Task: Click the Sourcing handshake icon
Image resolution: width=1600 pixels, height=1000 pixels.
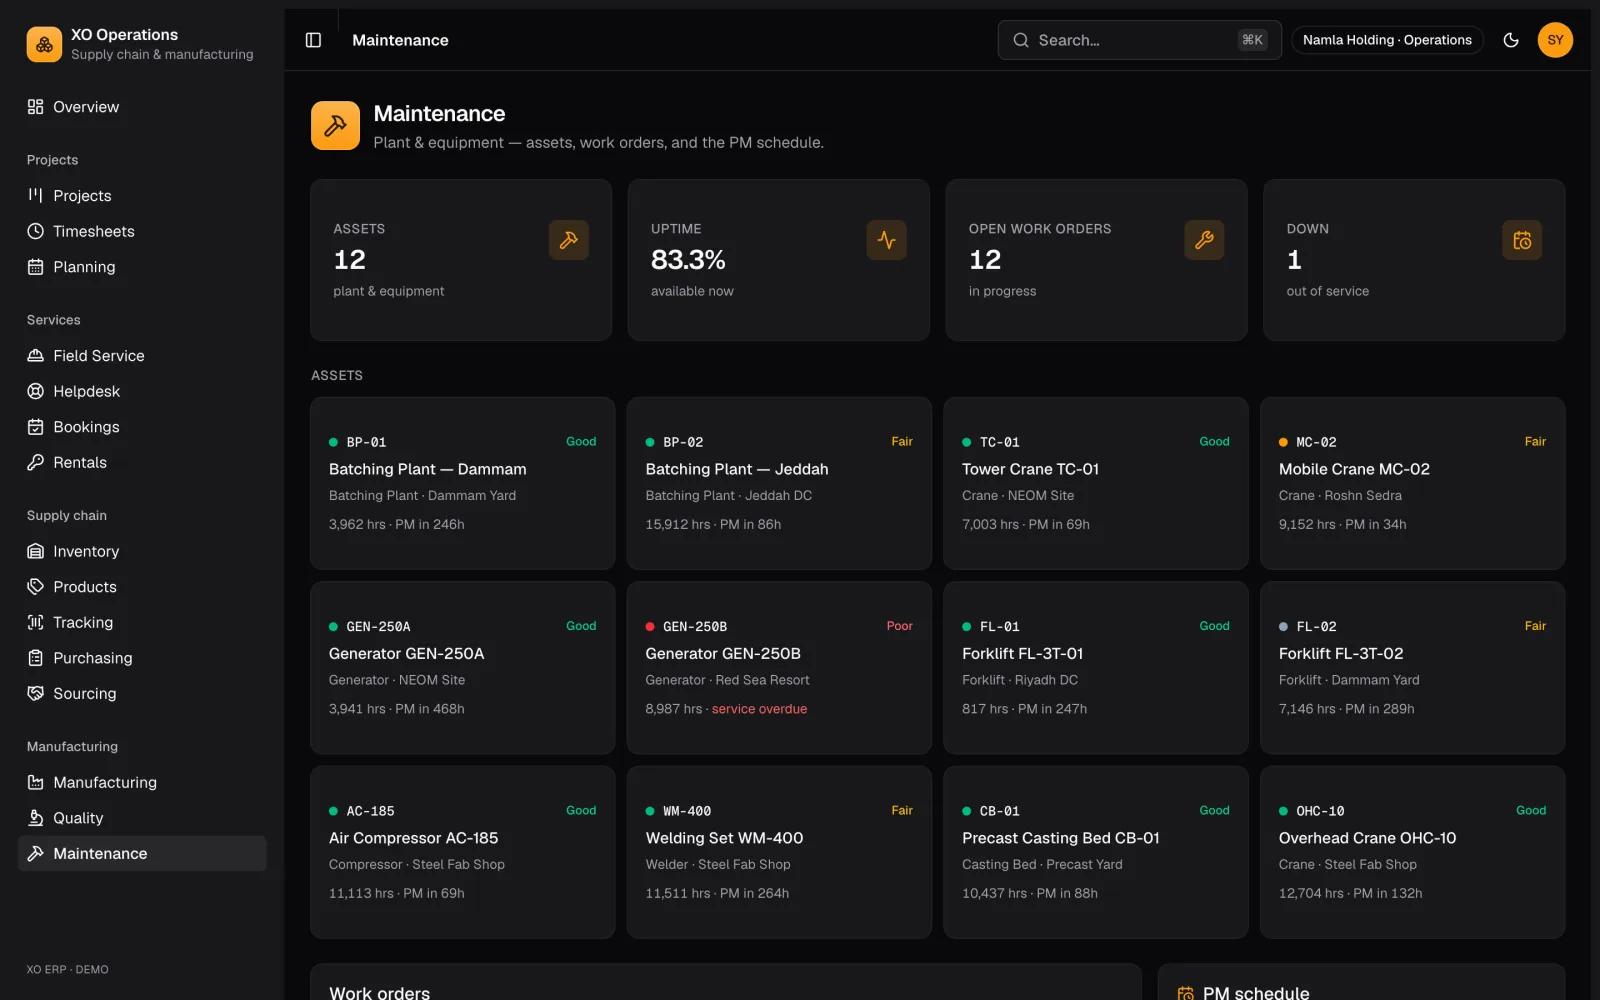Action: tap(36, 693)
